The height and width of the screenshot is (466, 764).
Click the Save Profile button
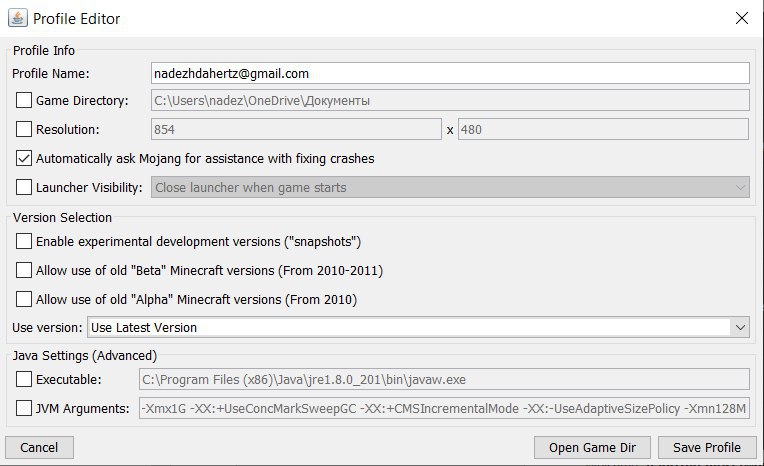[x=707, y=447]
